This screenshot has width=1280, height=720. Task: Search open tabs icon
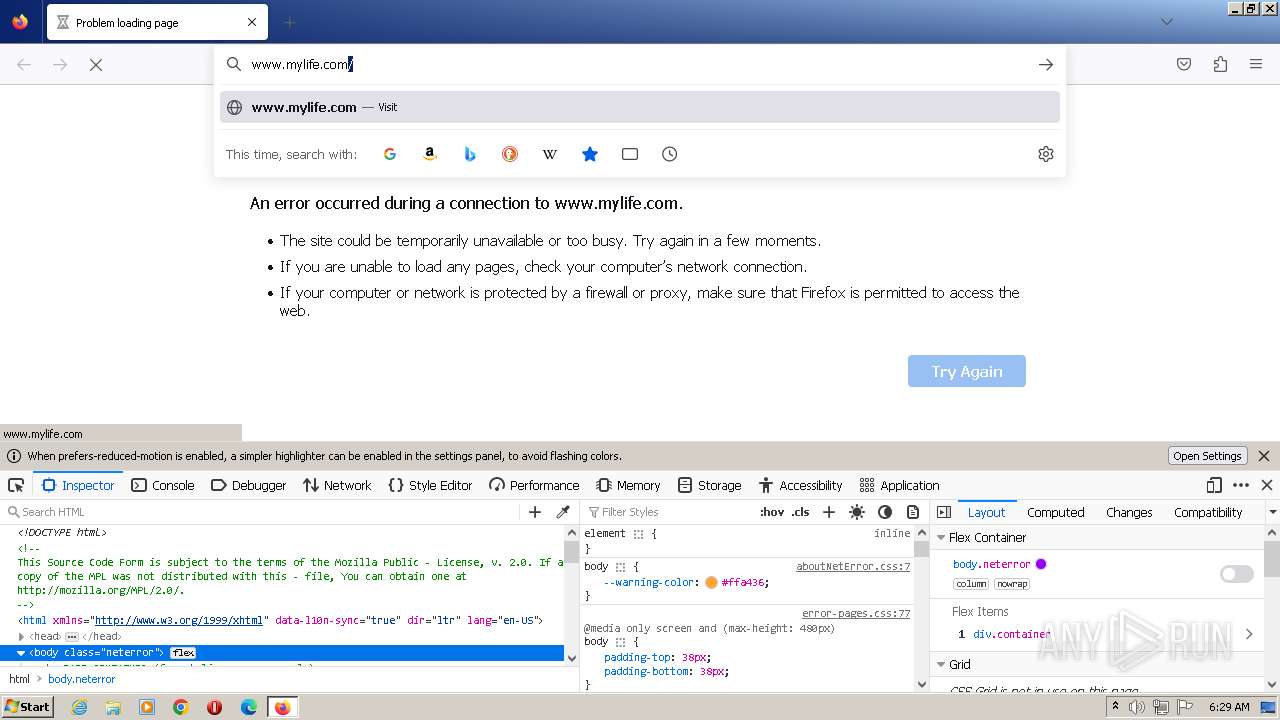[630, 154]
